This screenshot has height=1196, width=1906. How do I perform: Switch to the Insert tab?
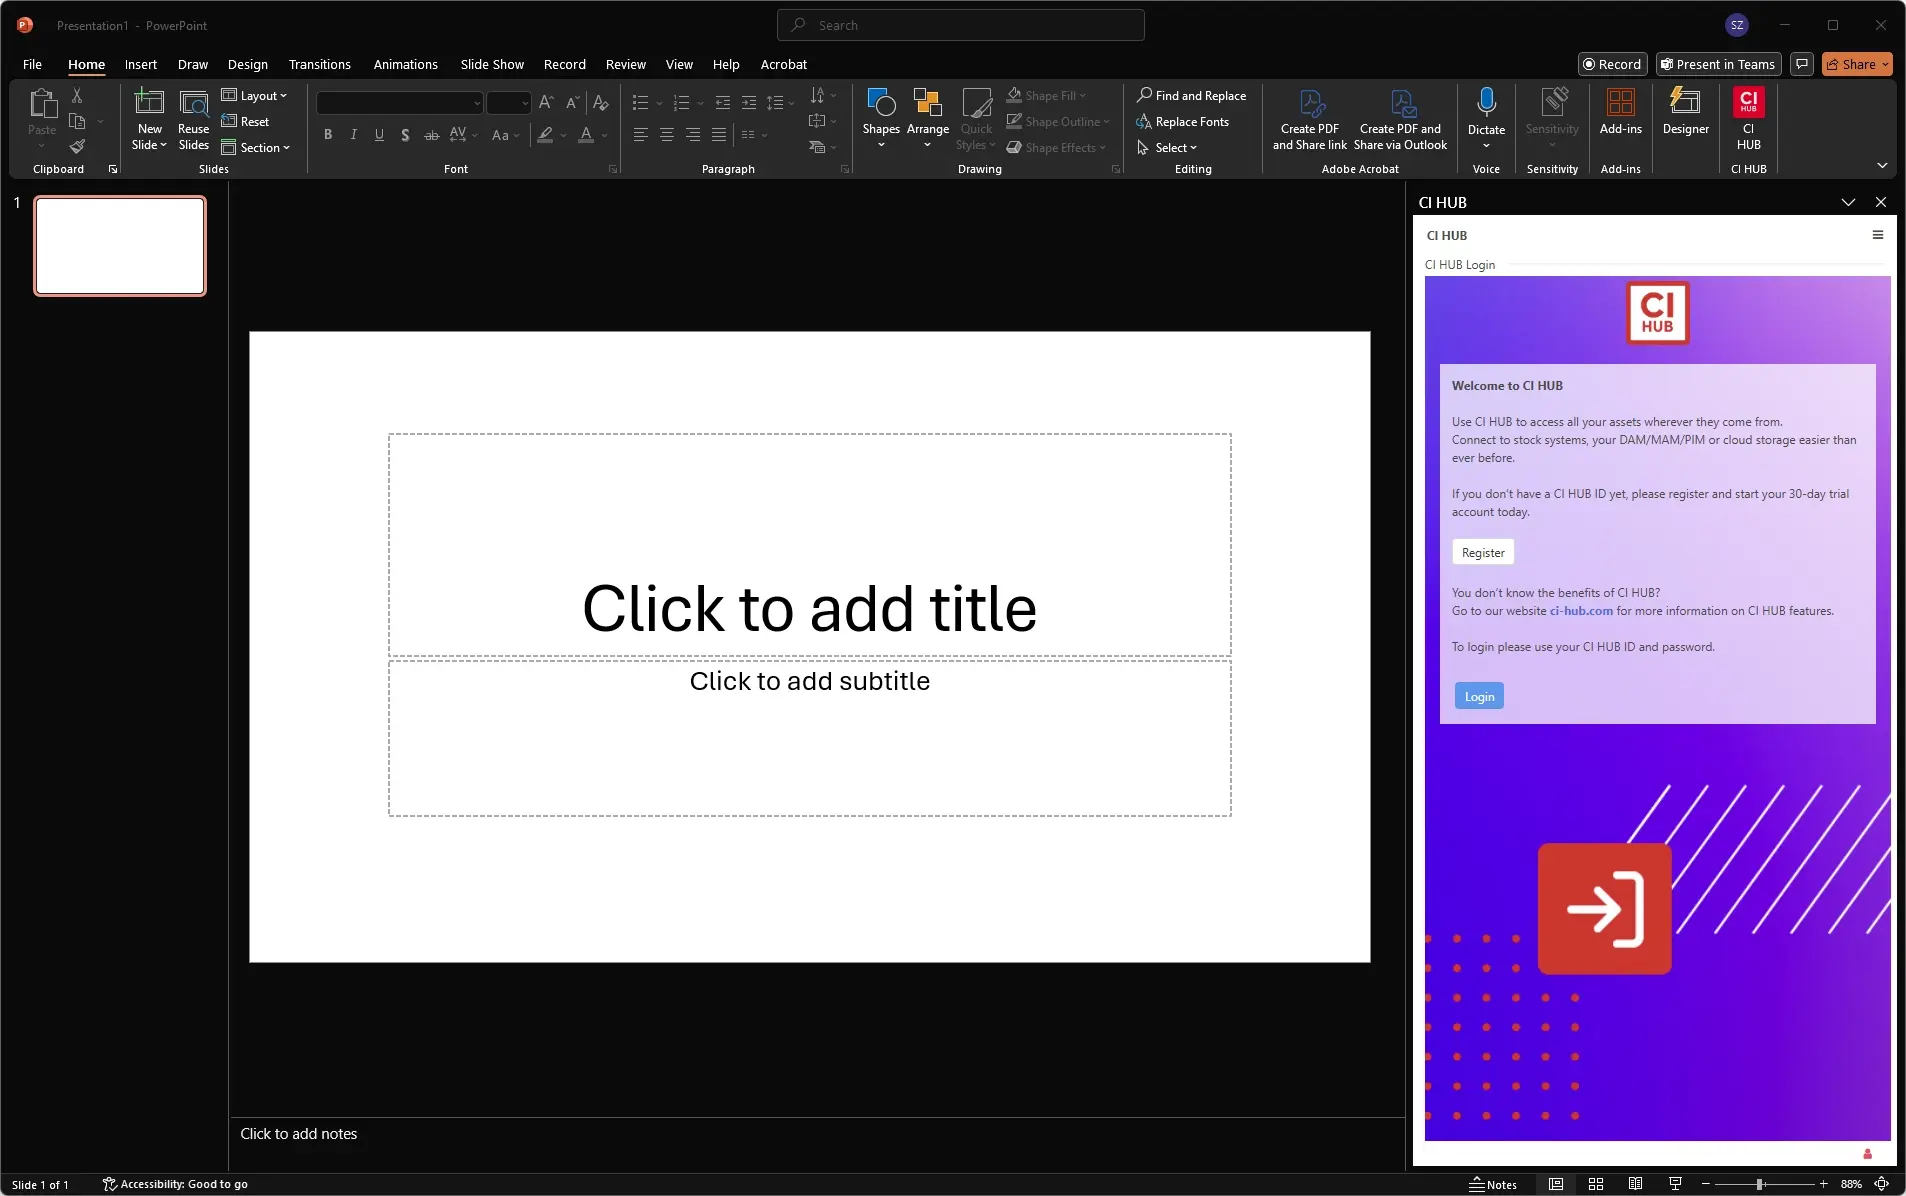coord(140,64)
